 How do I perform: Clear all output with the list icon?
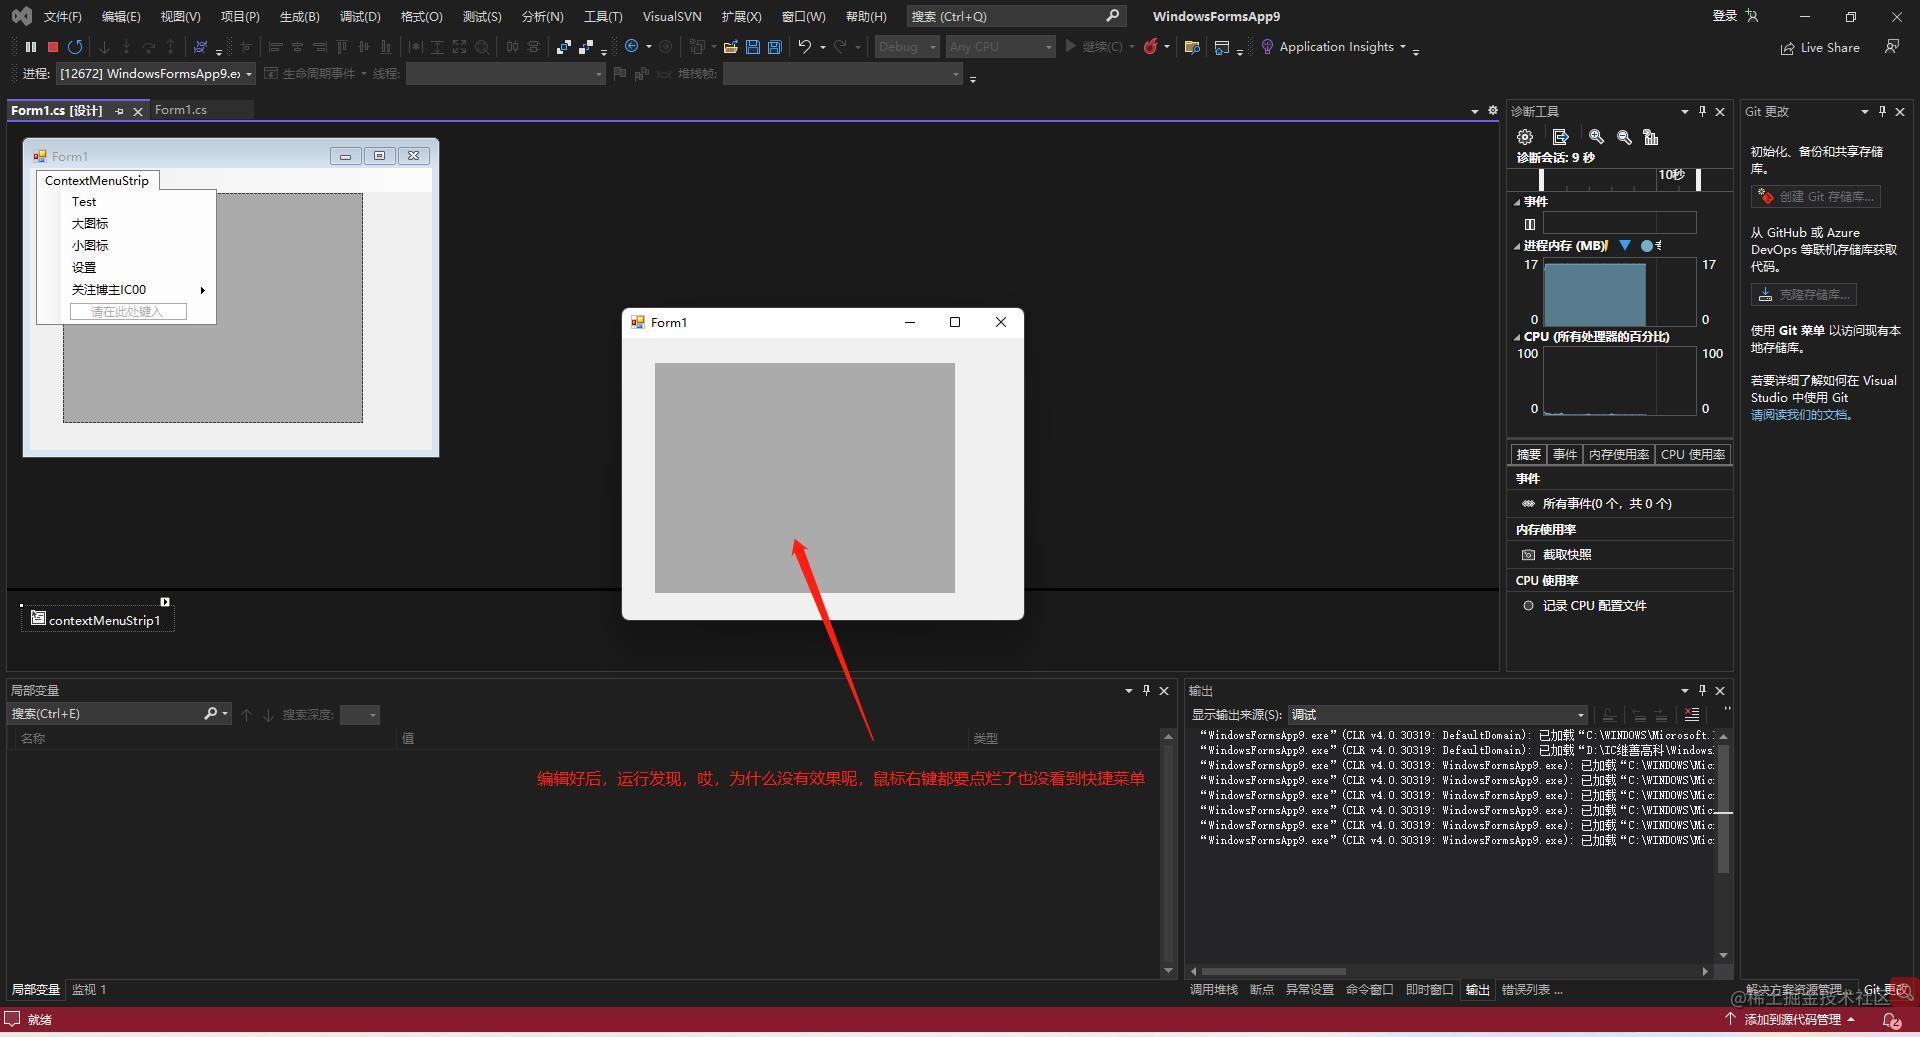click(1691, 714)
